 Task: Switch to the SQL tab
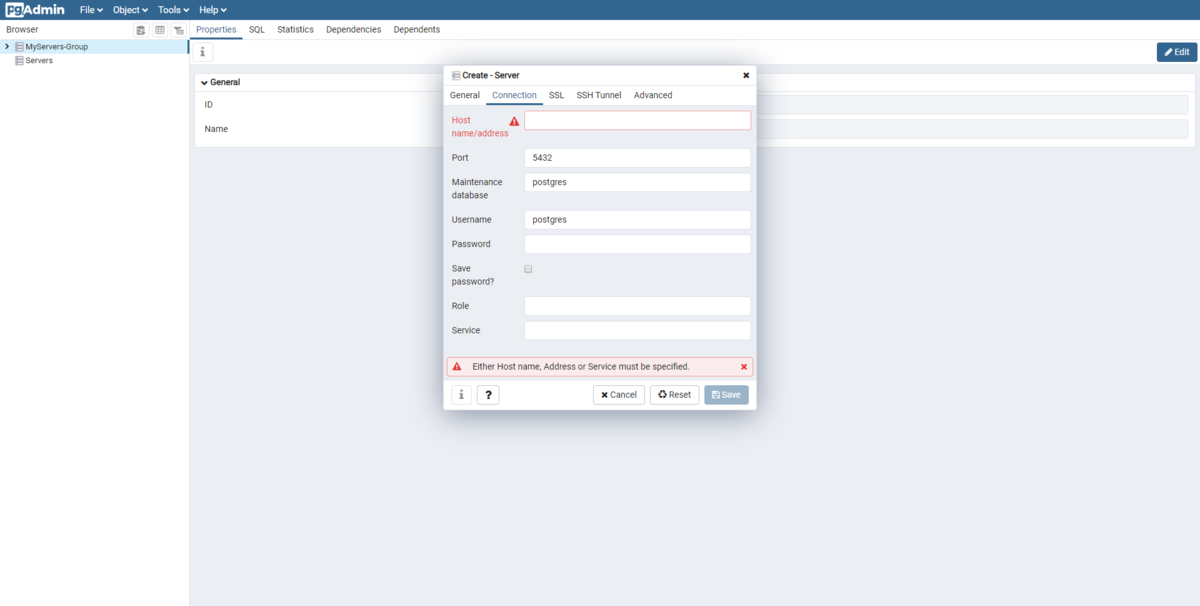[x=257, y=30]
